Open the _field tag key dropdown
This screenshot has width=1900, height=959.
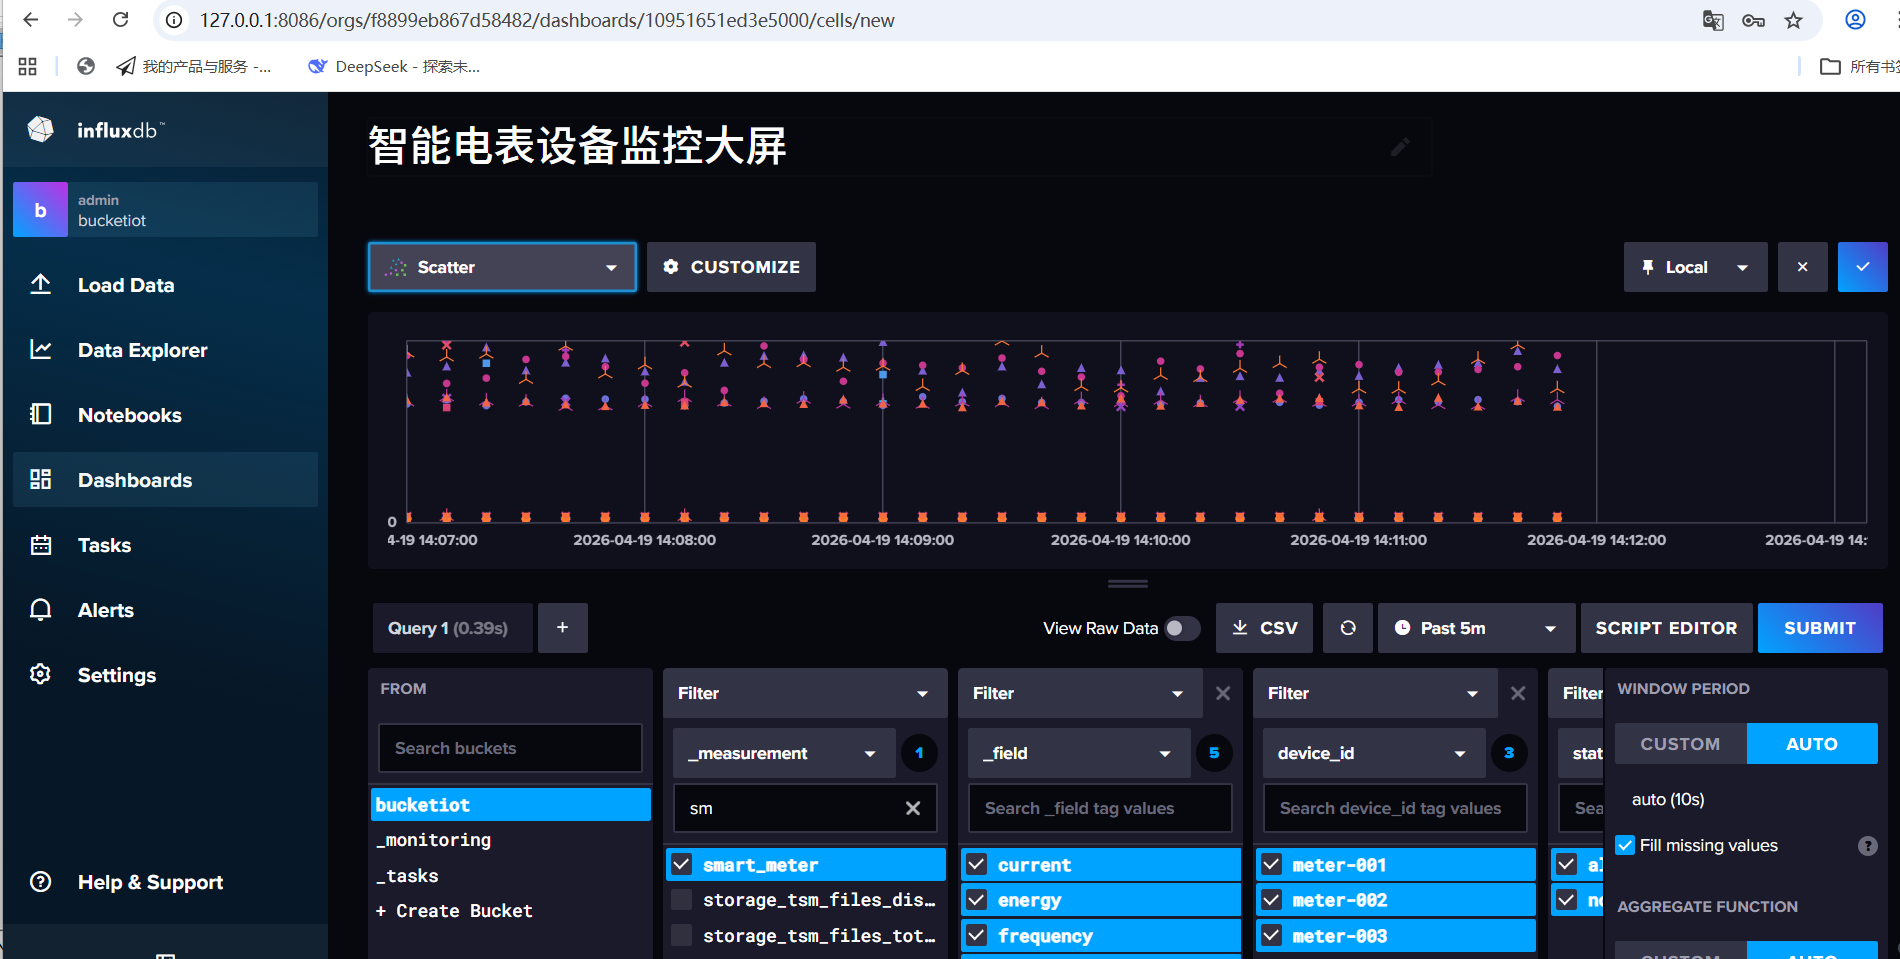tap(1077, 753)
